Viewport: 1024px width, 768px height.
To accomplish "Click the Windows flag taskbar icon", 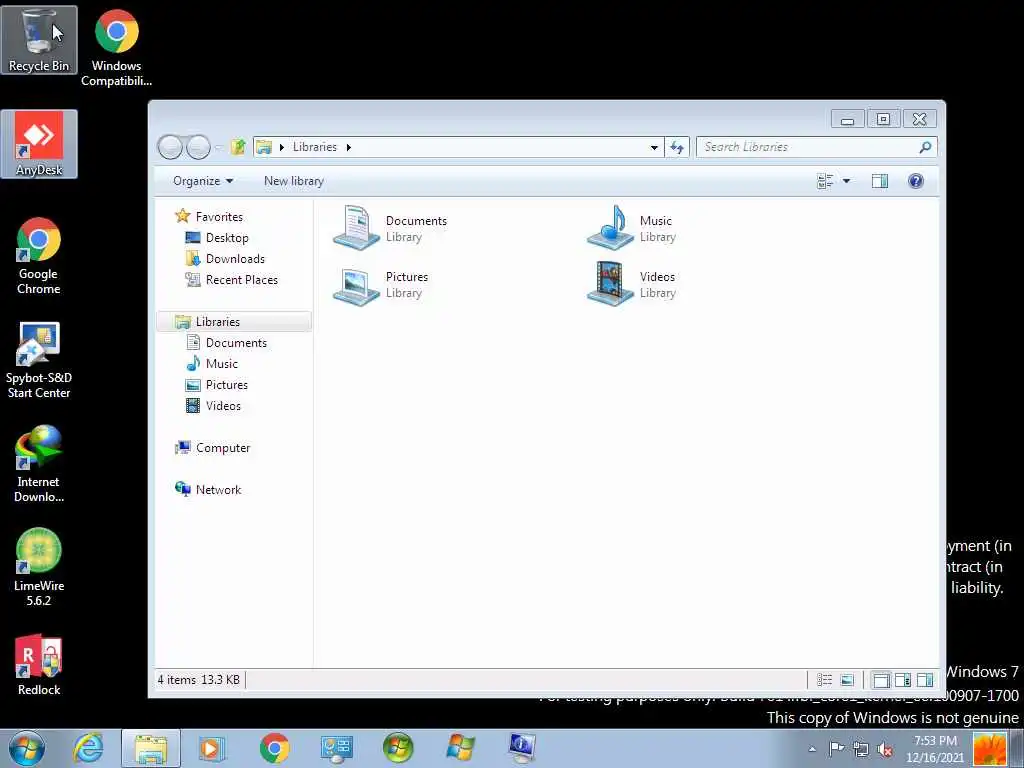I will tap(460, 748).
